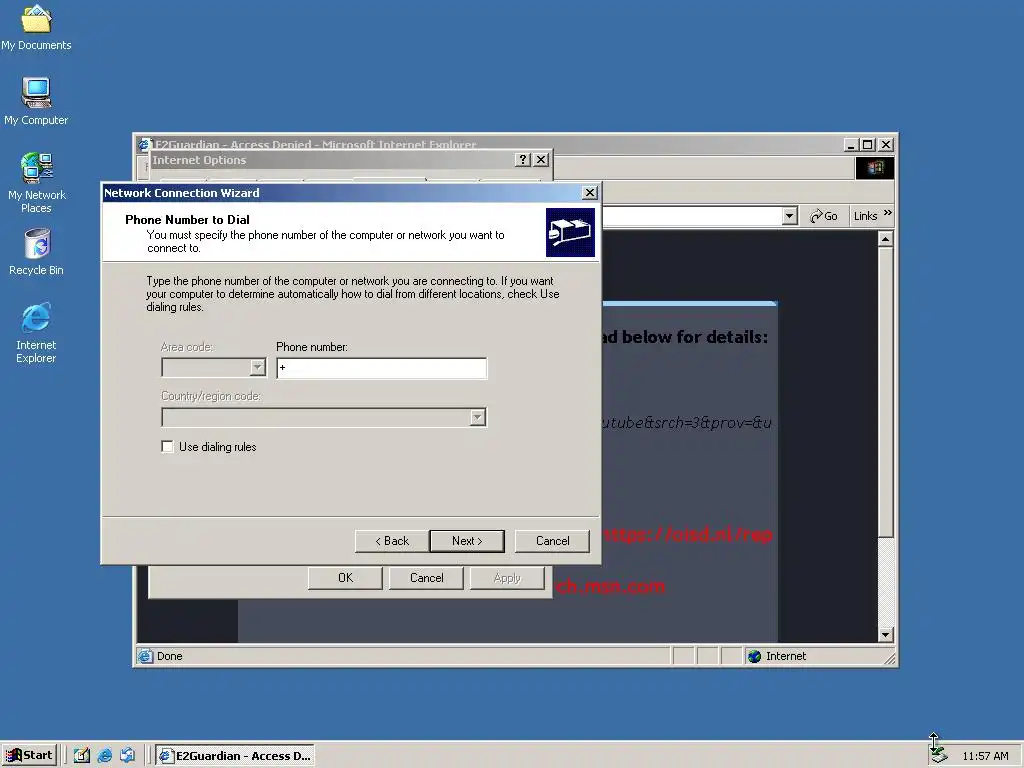This screenshot has height=768, width=1024.
Task: Select the Recycle Bin icon
Action: click(x=36, y=251)
